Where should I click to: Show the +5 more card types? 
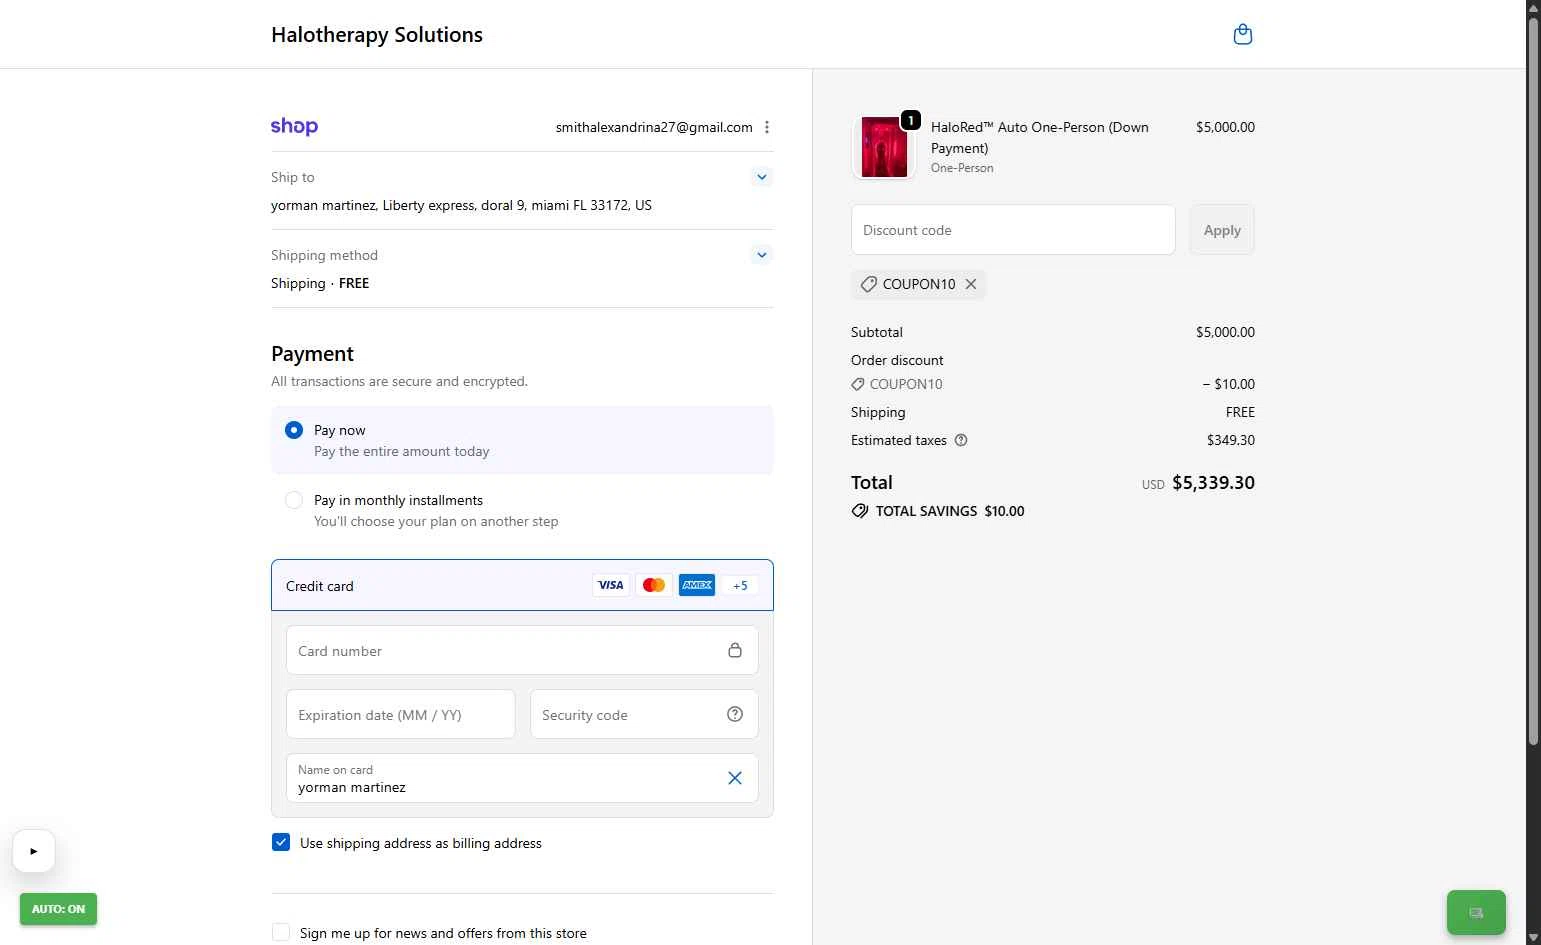tap(740, 586)
